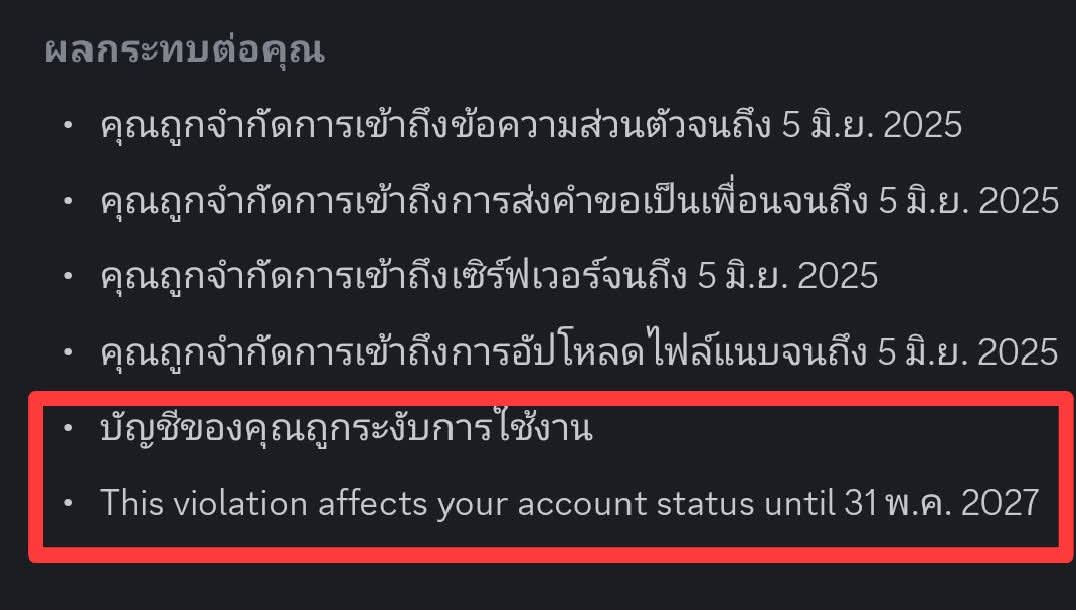This screenshot has width=1076, height=610.
Task: Click the bullet dot before the direct messages line
Action: tap(67, 125)
